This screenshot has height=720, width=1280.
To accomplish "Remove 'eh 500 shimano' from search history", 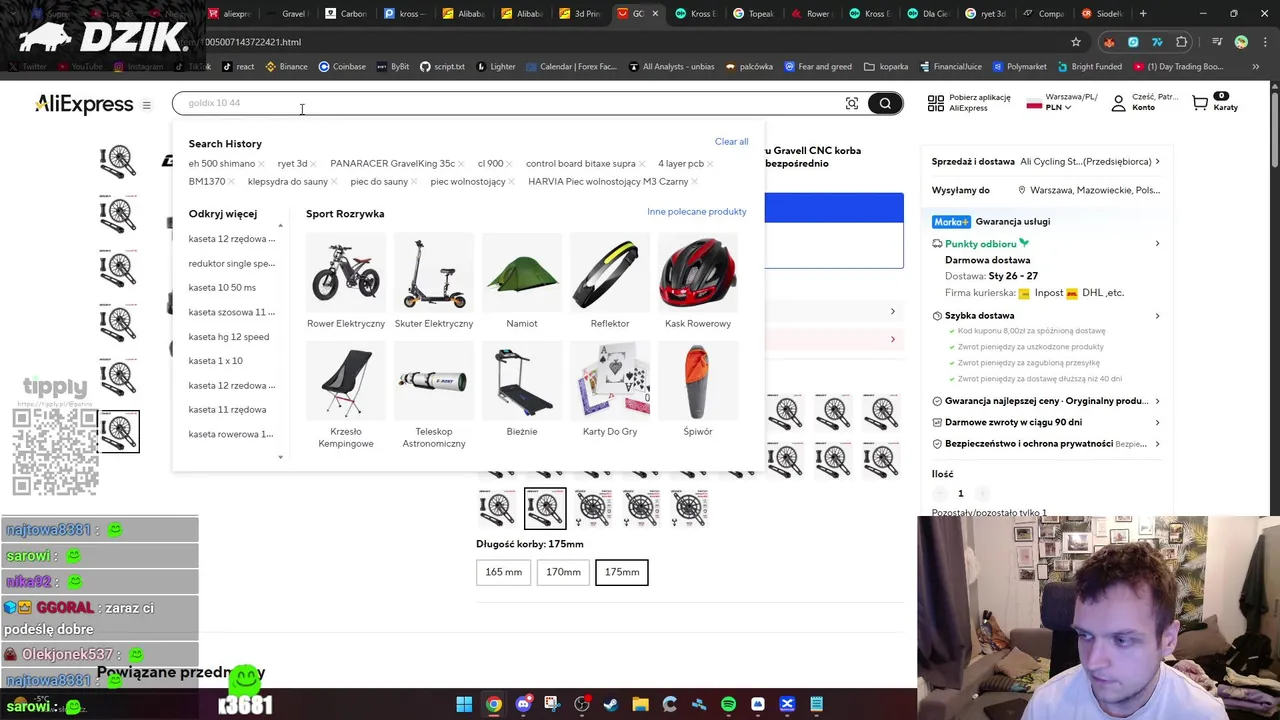I will (x=261, y=164).
